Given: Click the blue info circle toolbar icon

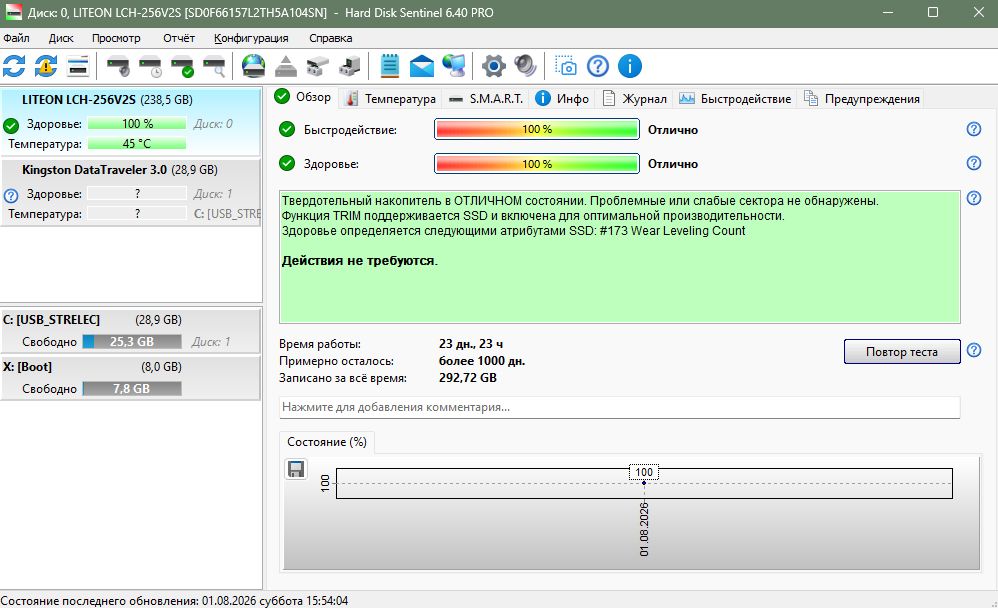Looking at the screenshot, I should [x=629, y=66].
